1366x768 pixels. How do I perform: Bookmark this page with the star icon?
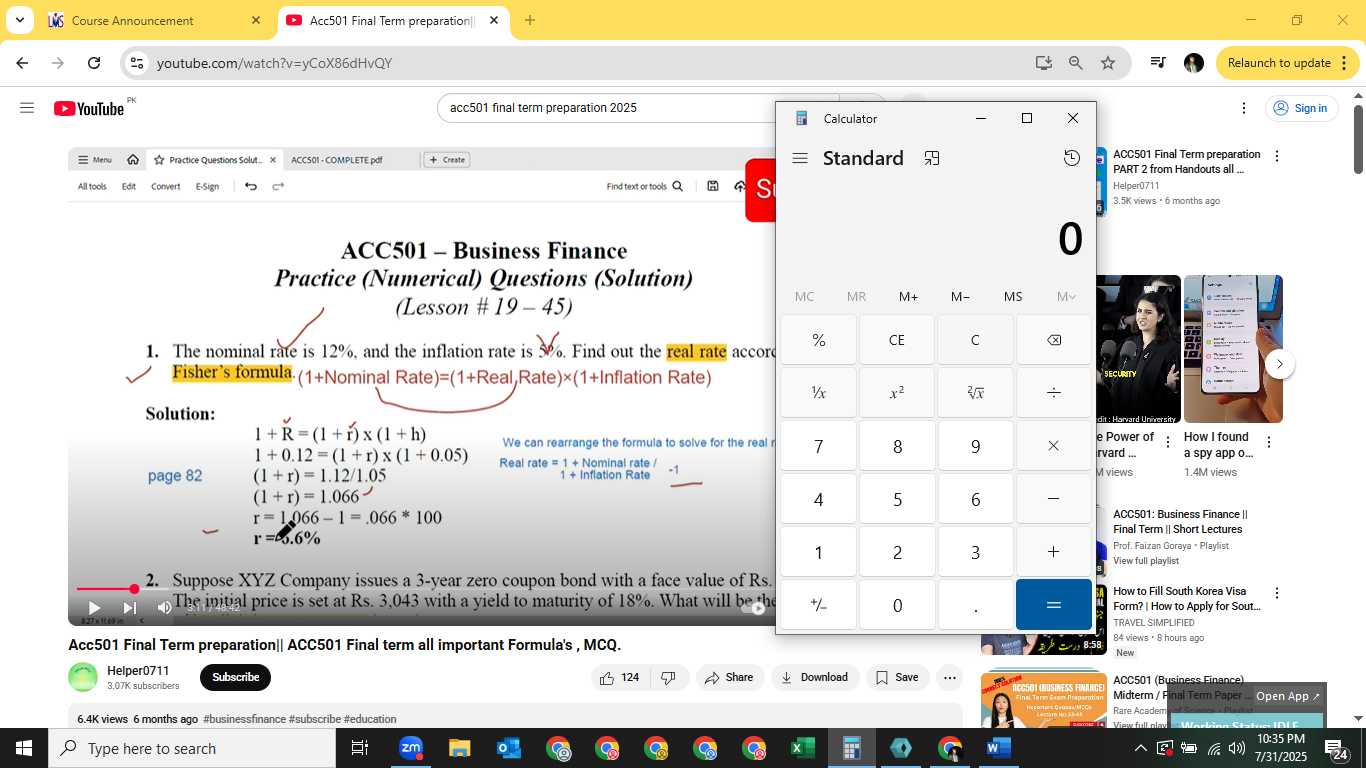pyautogui.click(x=1108, y=63)
